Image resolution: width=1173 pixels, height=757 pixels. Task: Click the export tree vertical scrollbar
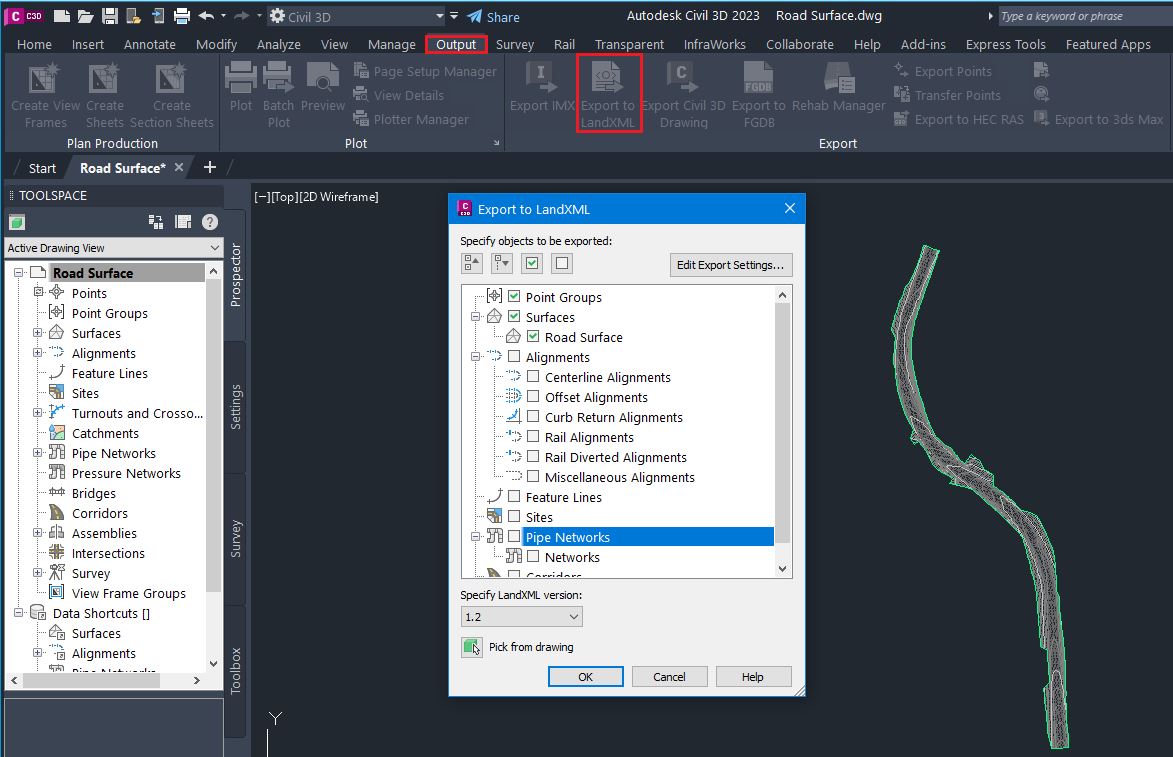[783, 420]
